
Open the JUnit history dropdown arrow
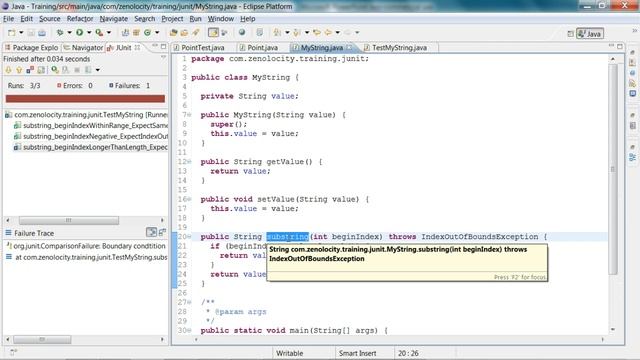click(x=98, y=70)
